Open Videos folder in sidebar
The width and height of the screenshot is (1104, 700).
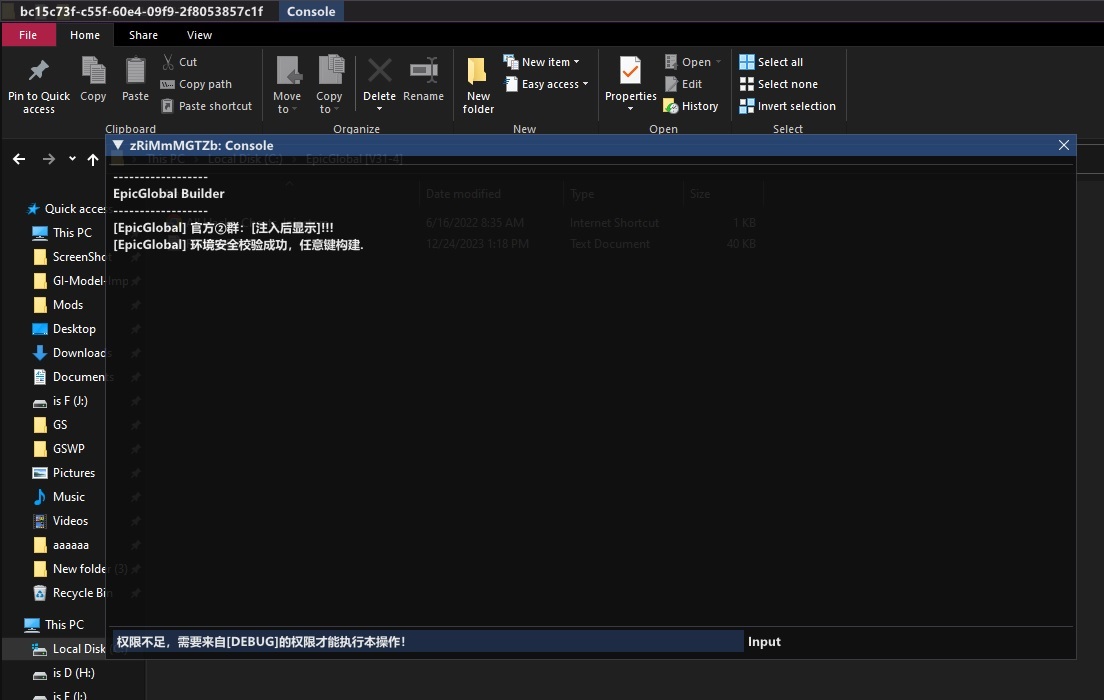[61, 520]
